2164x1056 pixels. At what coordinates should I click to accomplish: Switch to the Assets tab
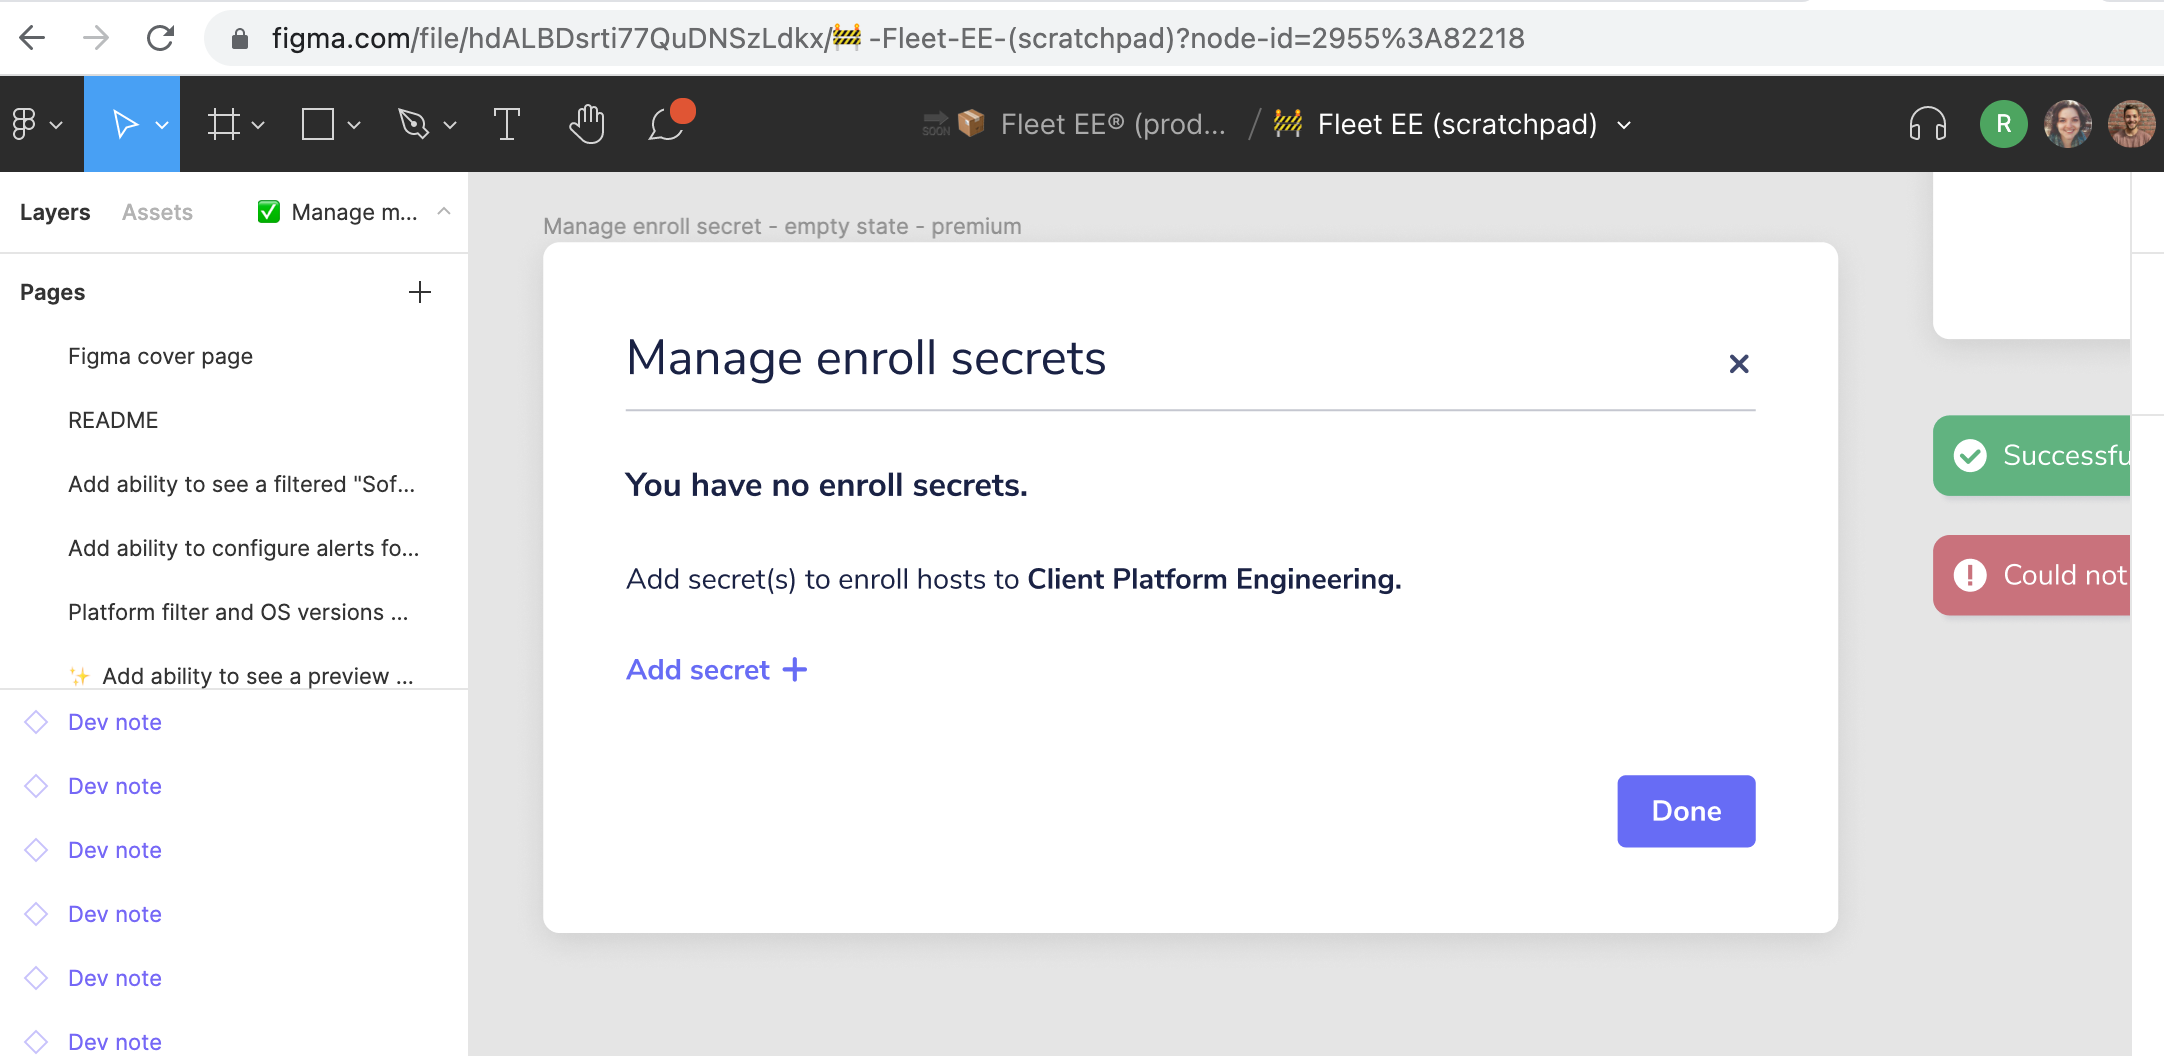(157, 211)
